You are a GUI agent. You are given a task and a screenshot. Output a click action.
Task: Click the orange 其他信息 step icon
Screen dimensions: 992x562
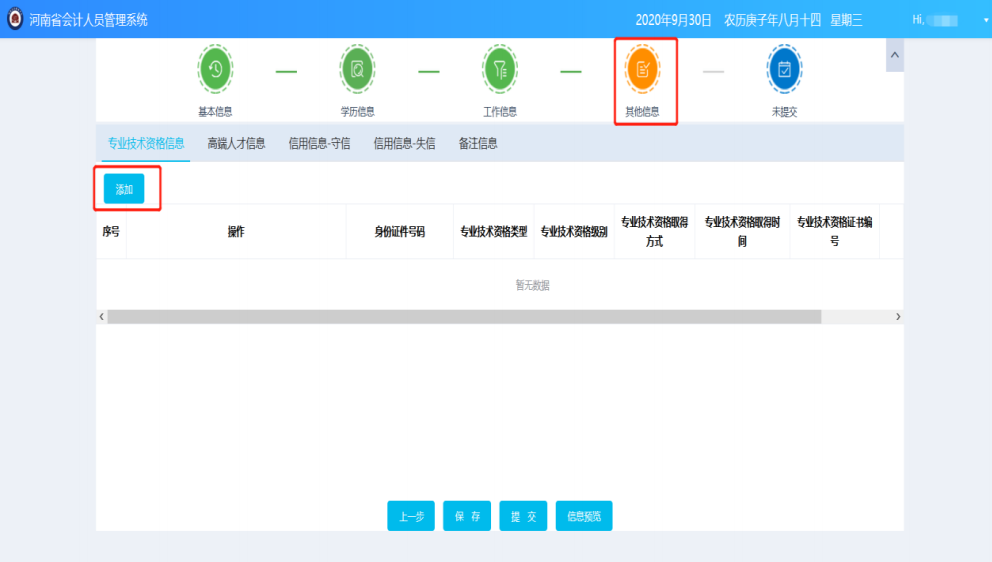click(x=643, y=69)
